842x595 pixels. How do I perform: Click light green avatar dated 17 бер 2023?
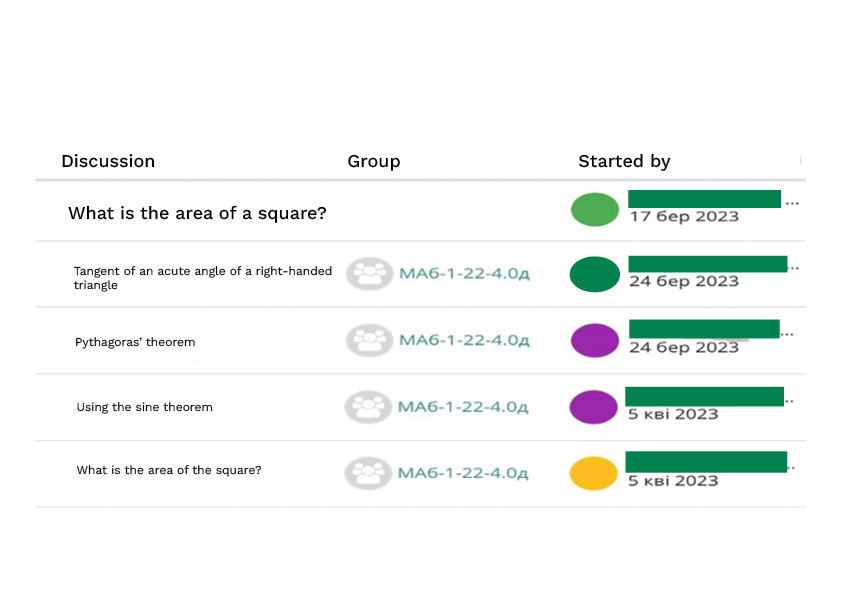[595, 210]
